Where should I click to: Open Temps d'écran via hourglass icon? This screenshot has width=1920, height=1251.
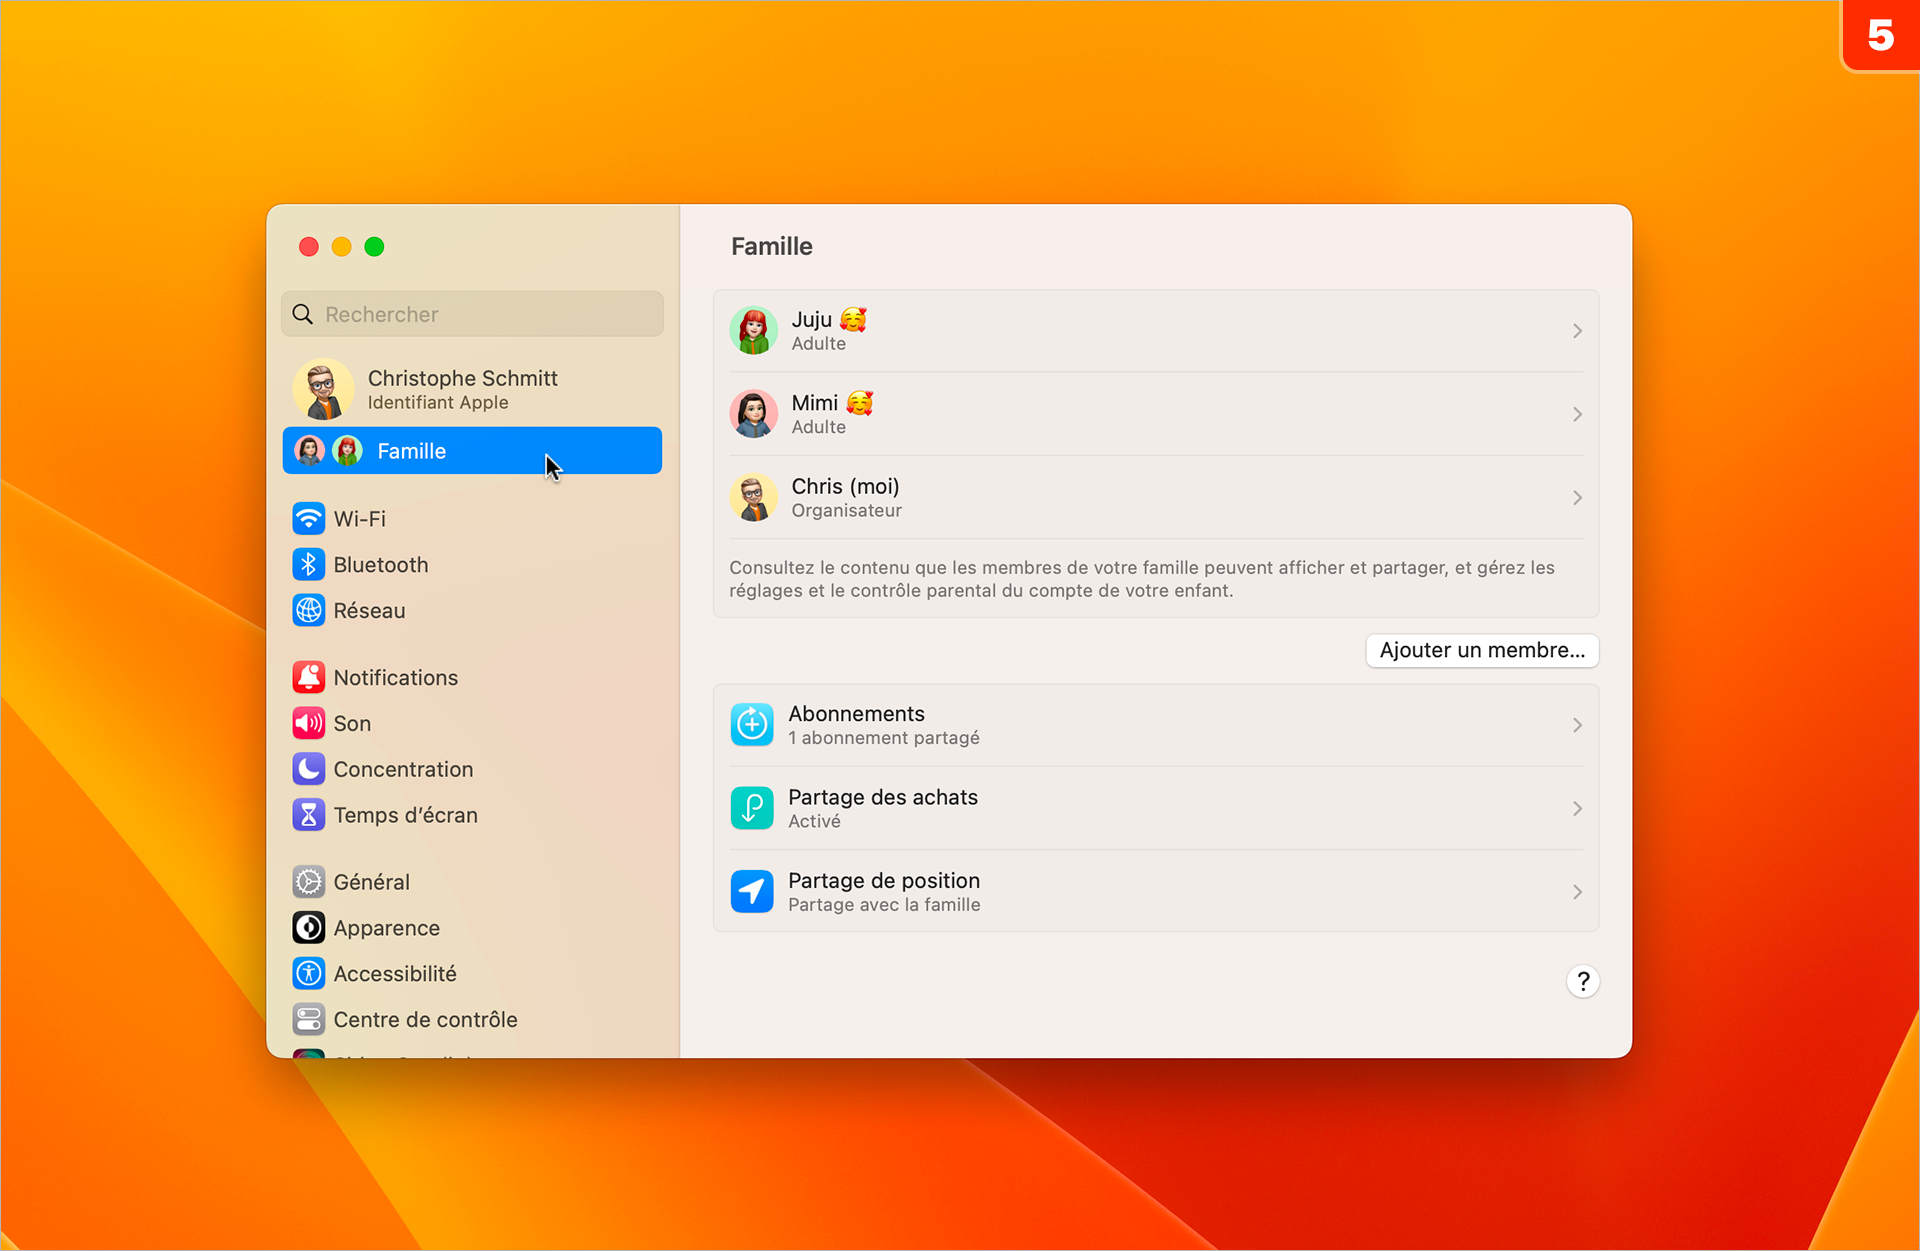[x=308, y=814]
